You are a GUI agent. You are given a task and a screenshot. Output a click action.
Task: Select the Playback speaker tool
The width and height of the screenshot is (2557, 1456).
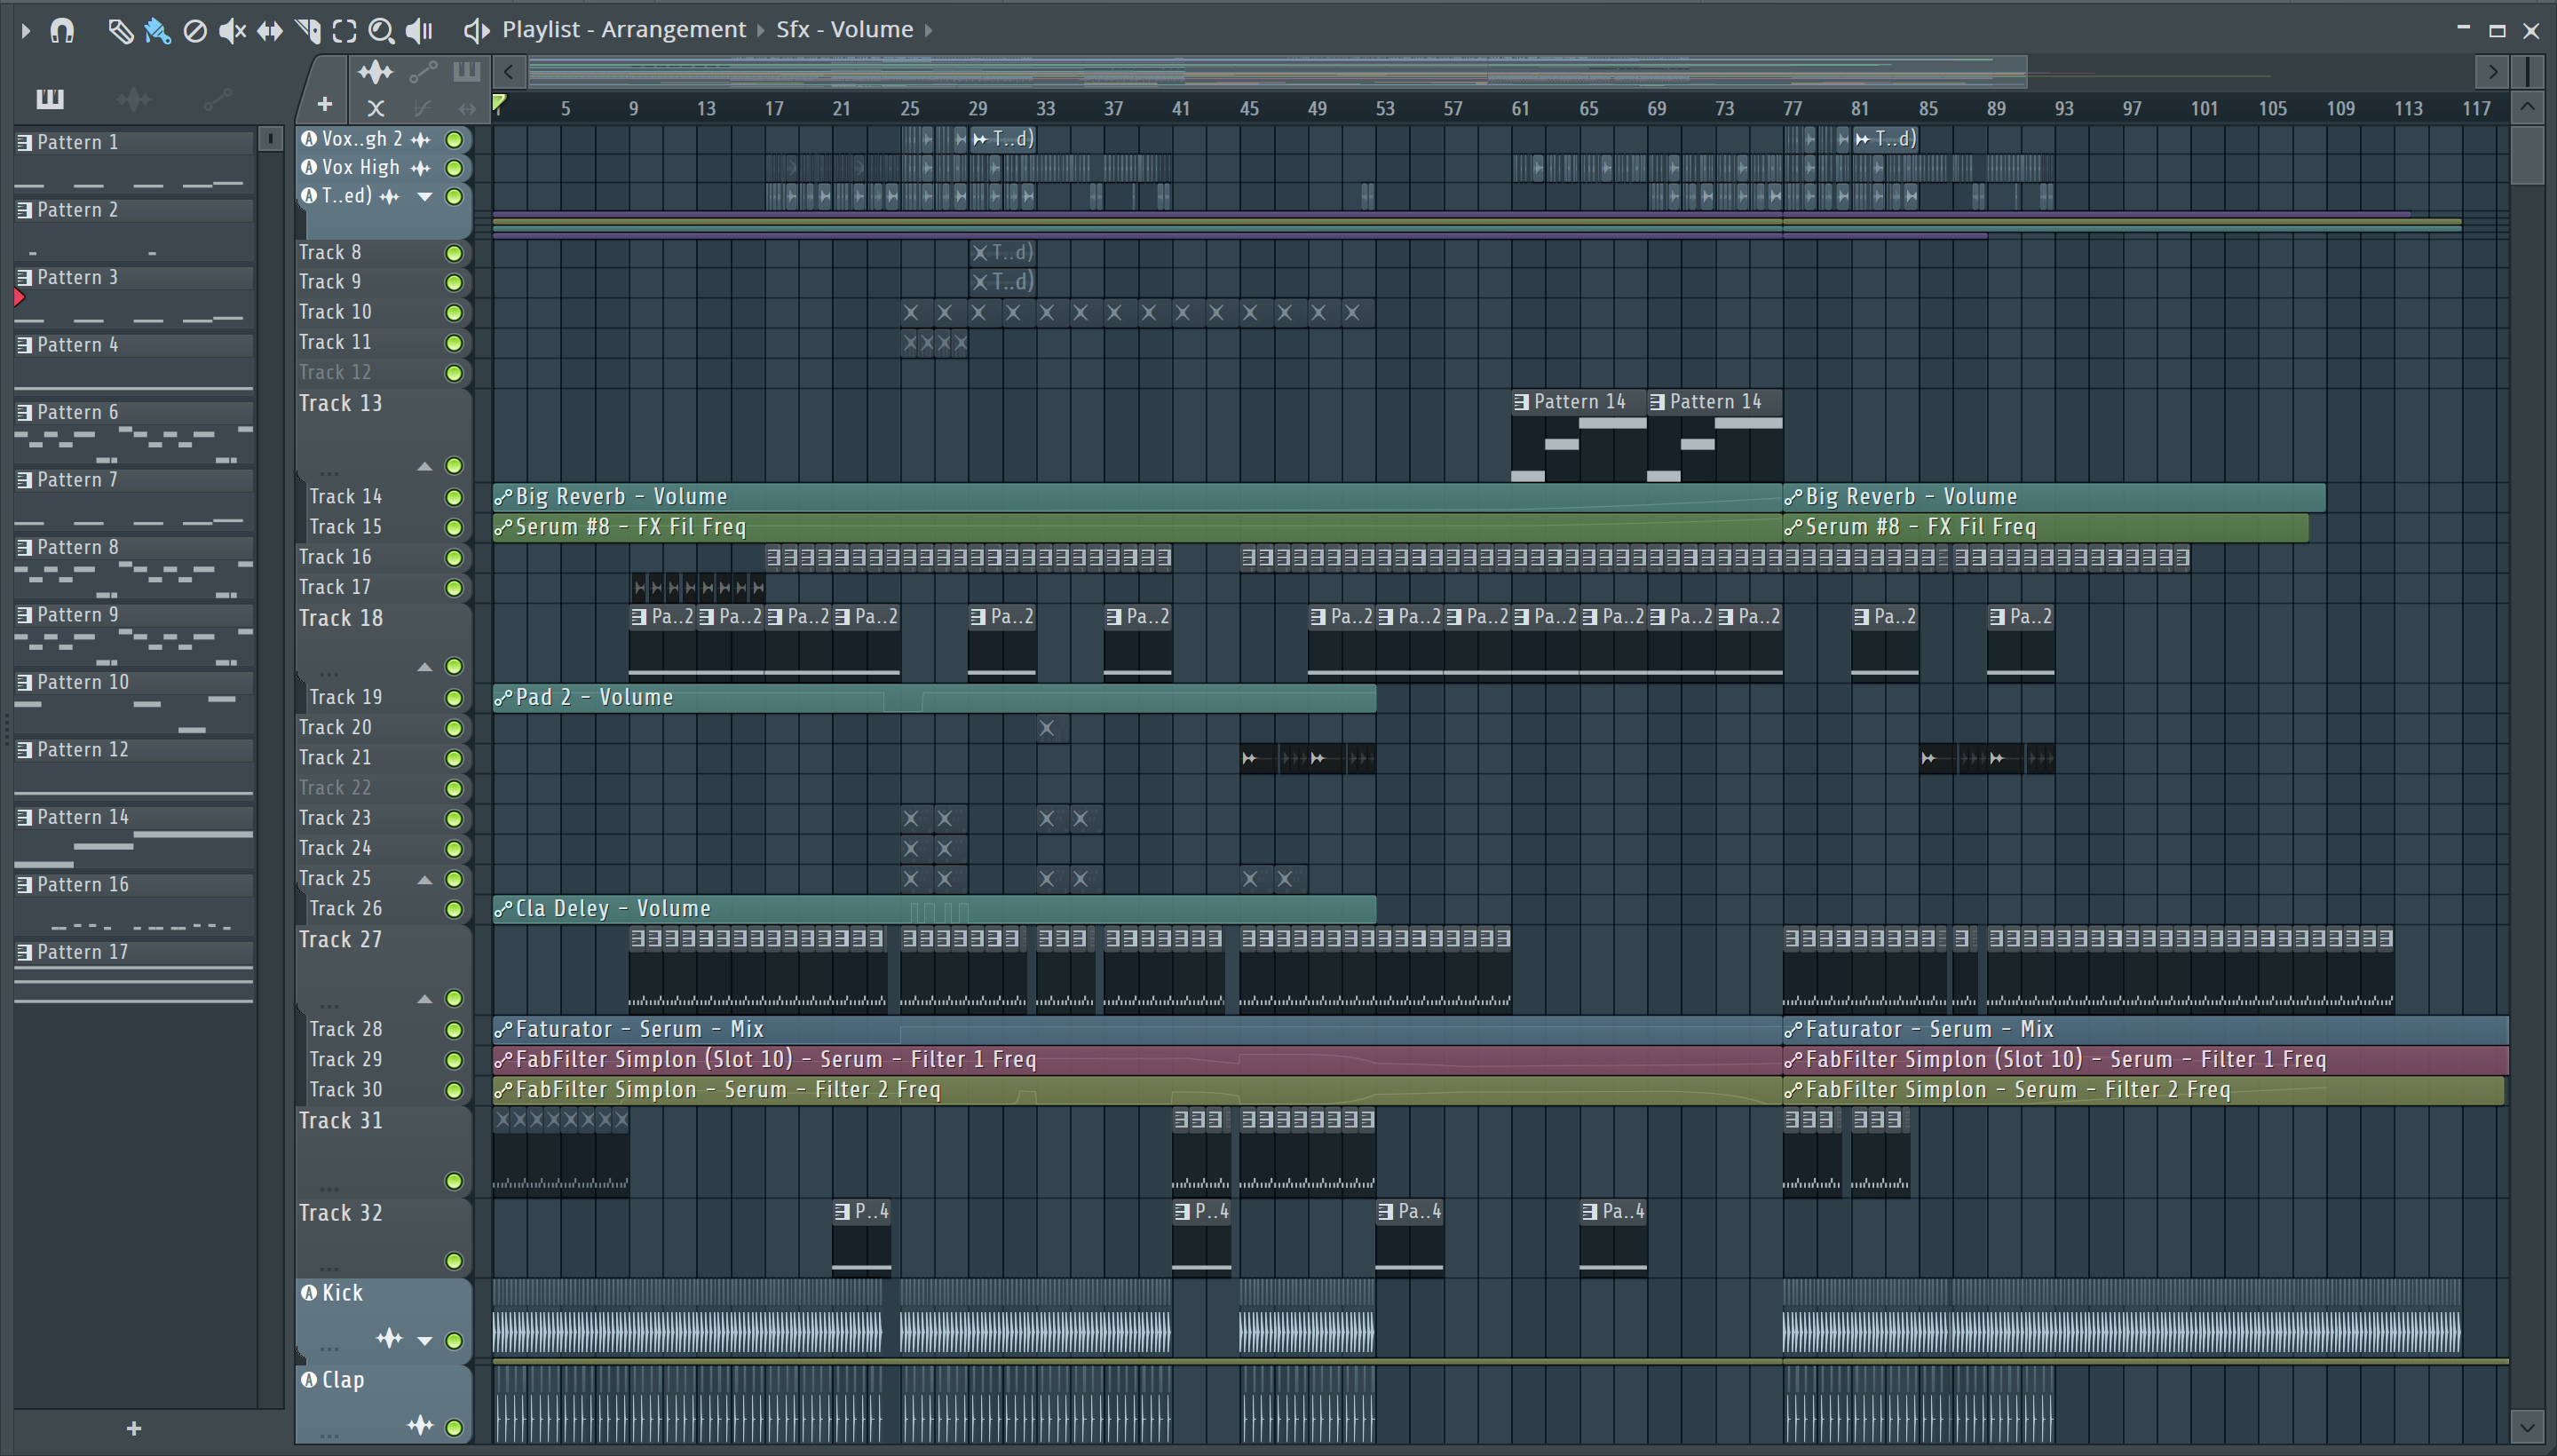(419, 31)
